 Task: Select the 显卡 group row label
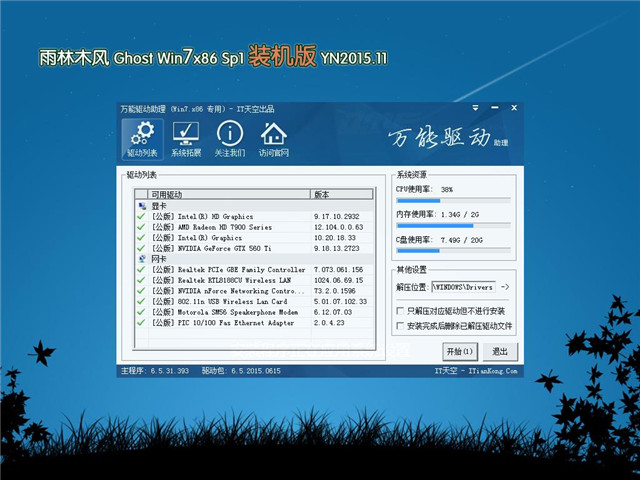pos(159,206)
